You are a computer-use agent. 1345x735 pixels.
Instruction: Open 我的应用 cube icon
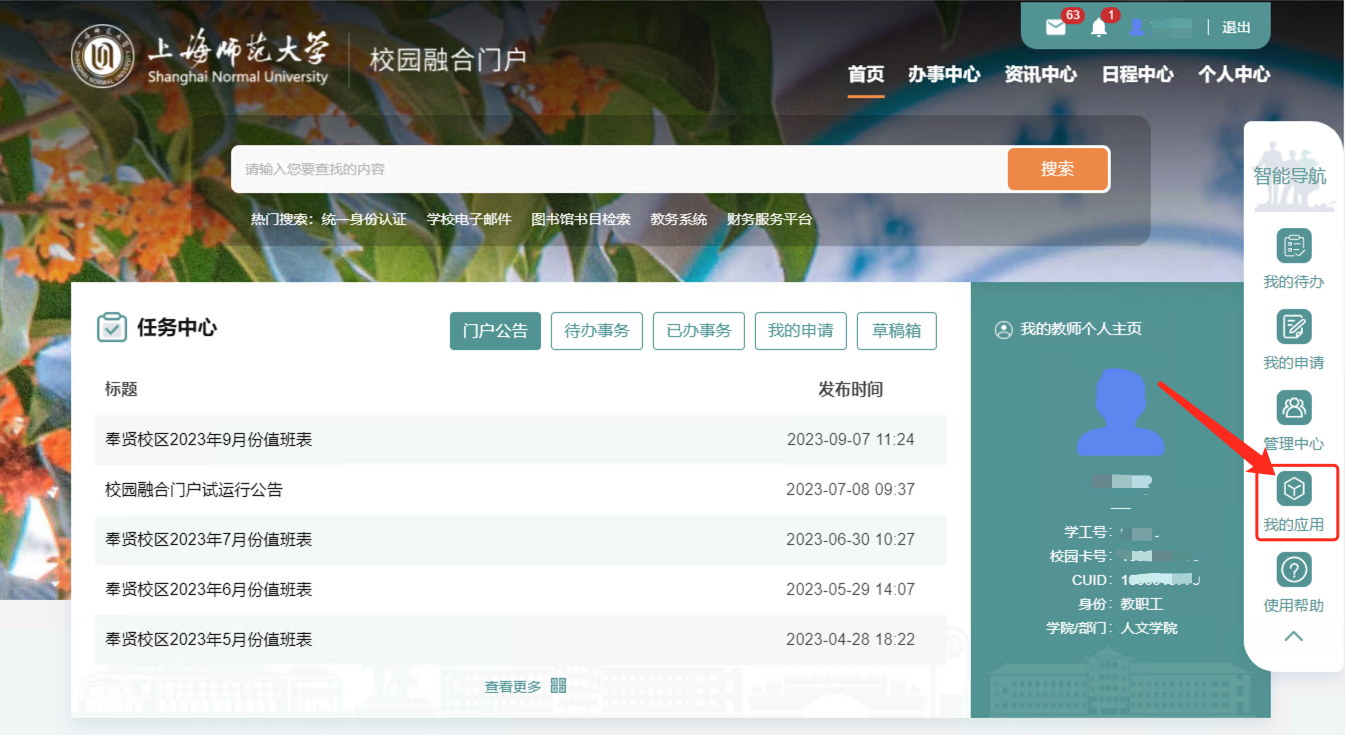pos(1295,489)
